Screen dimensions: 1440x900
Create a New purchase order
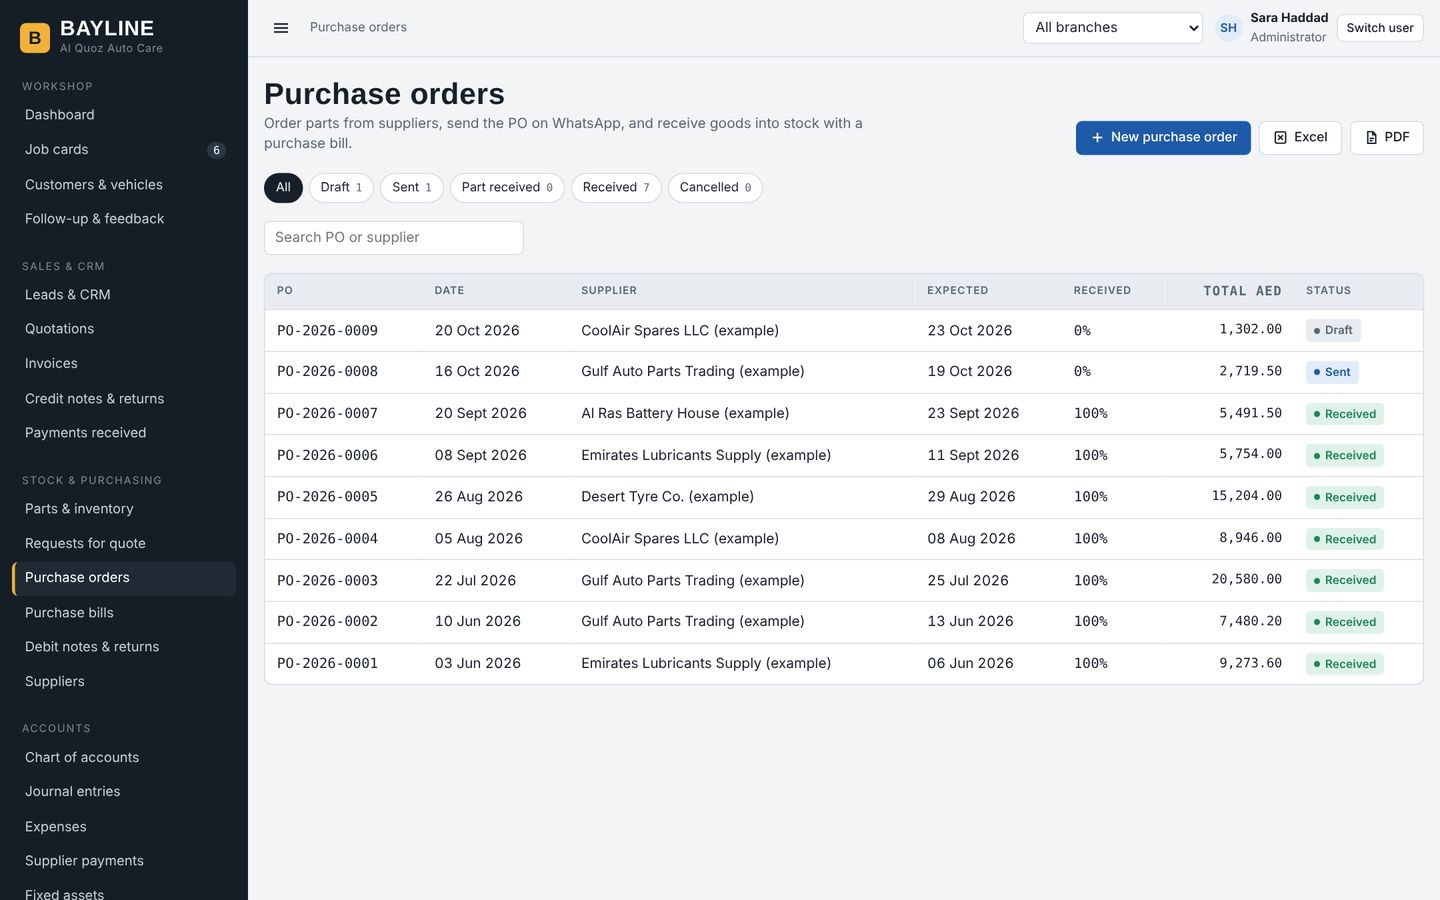click(x=1163, y=138)
